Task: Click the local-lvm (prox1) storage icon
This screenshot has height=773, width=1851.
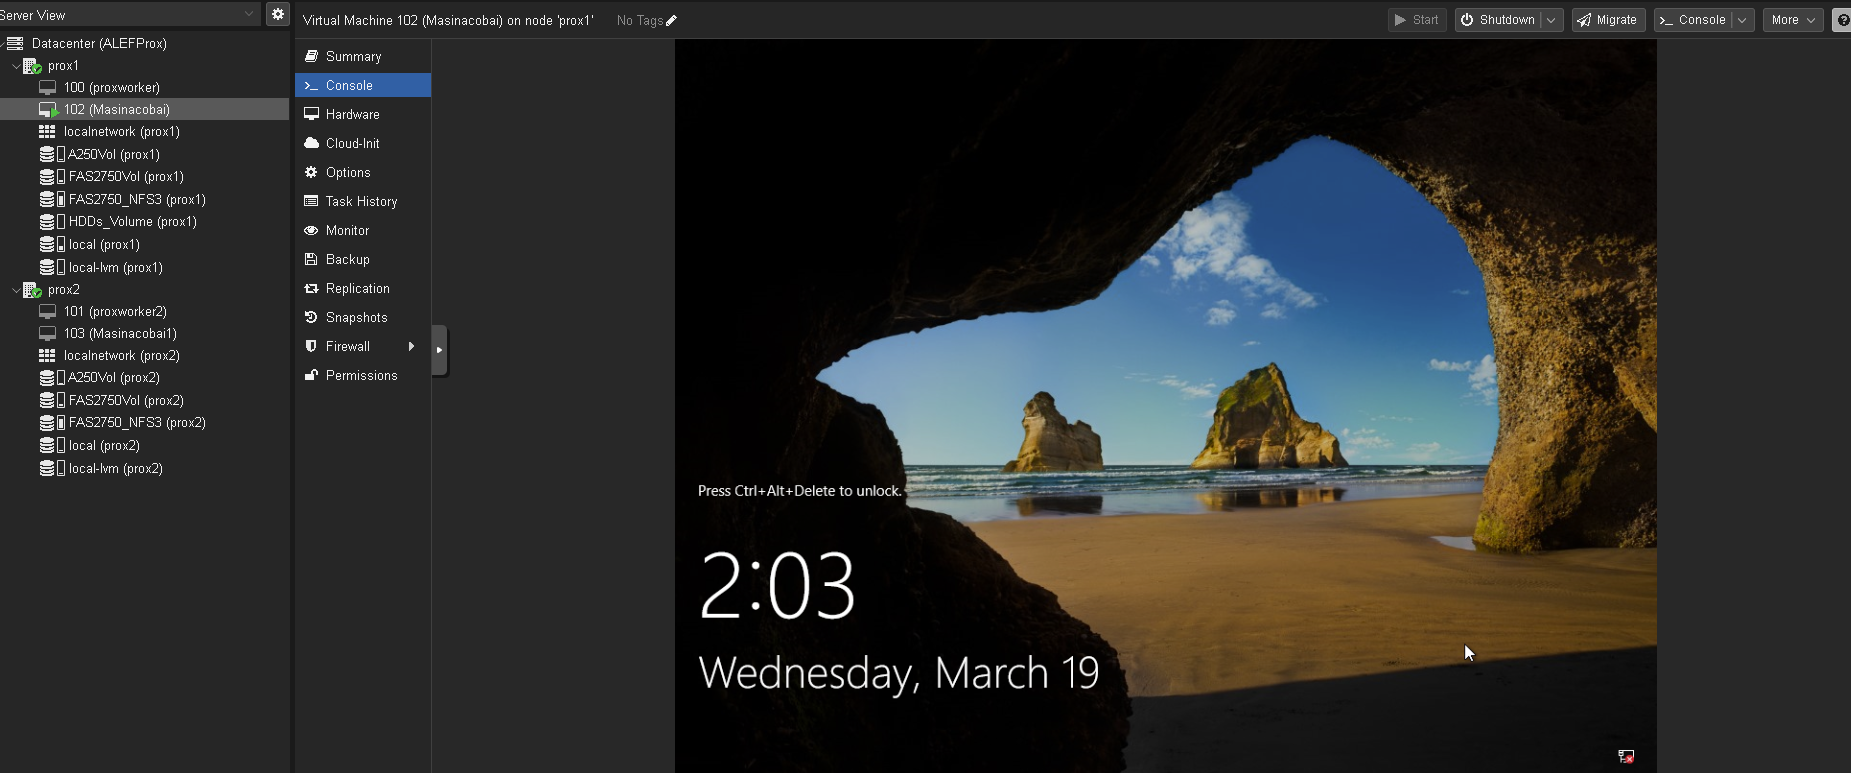Action: [52, 267]
